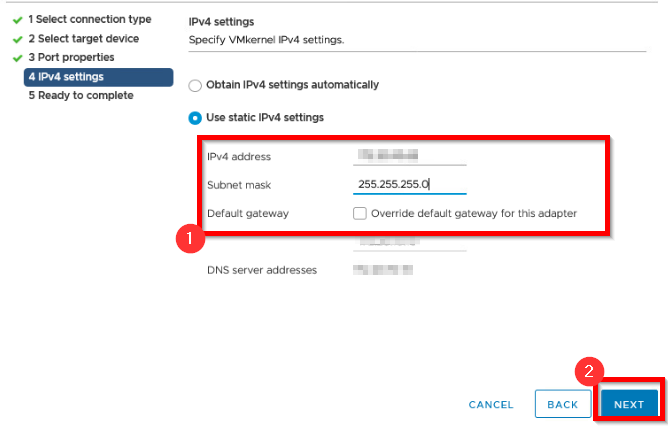
Task: Click the red annotation badge number 1
Action: pyautogui.click(x=190, y=238)
